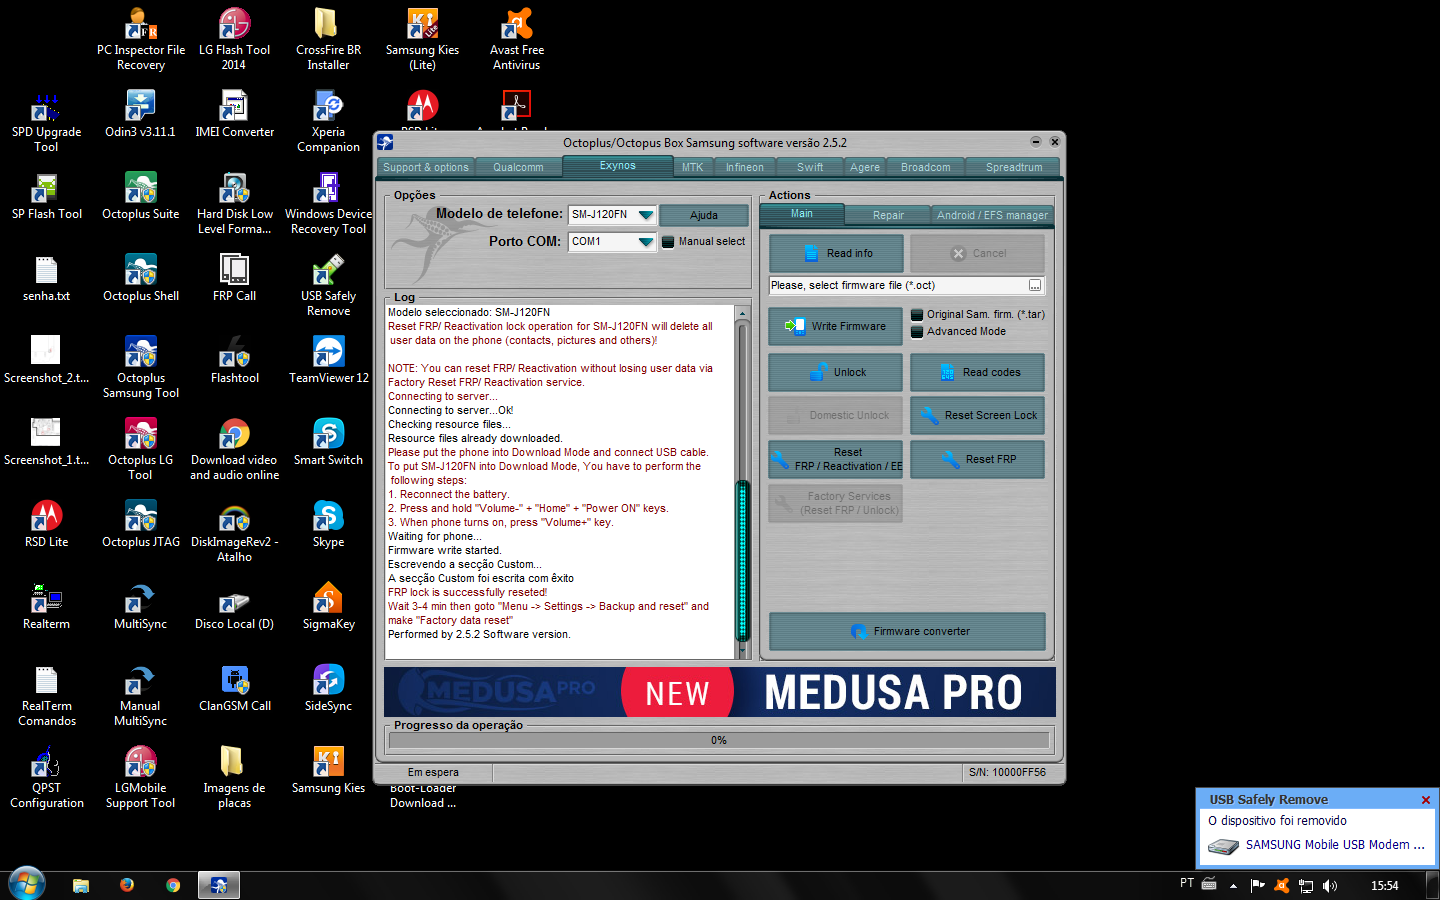The height and width of the screenshot is (900, 1440).
Task: Launch Octoplus LG Tool icon
Action: (140, 450)
